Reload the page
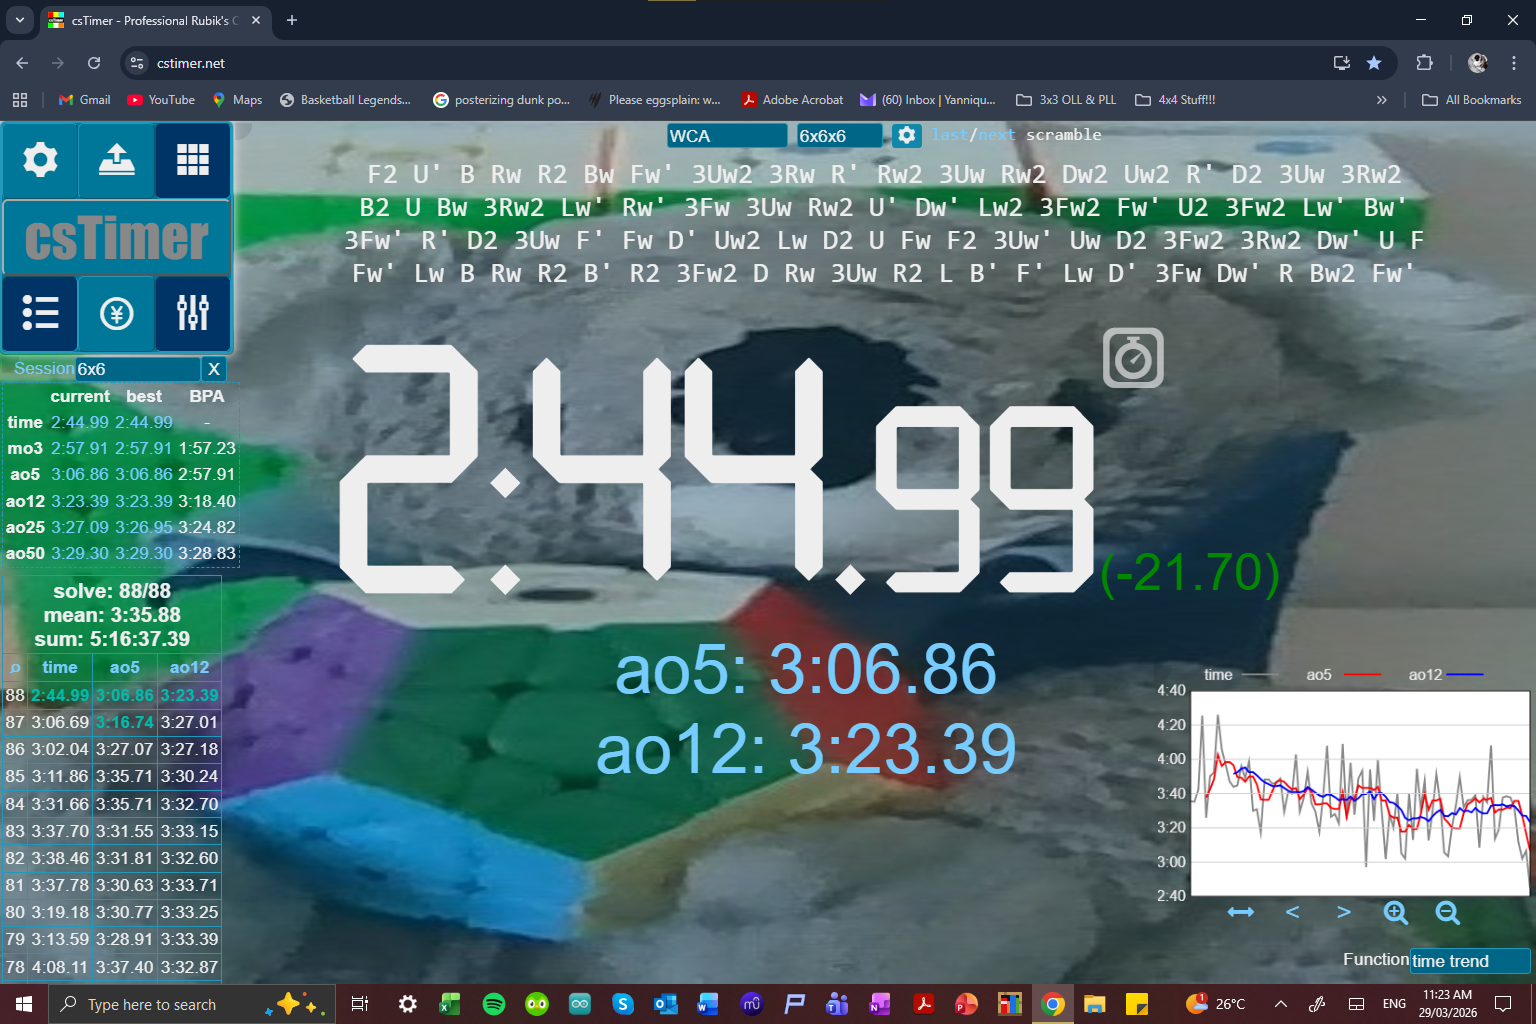This screenshot has width=1536, height=1024. (94, 63)
